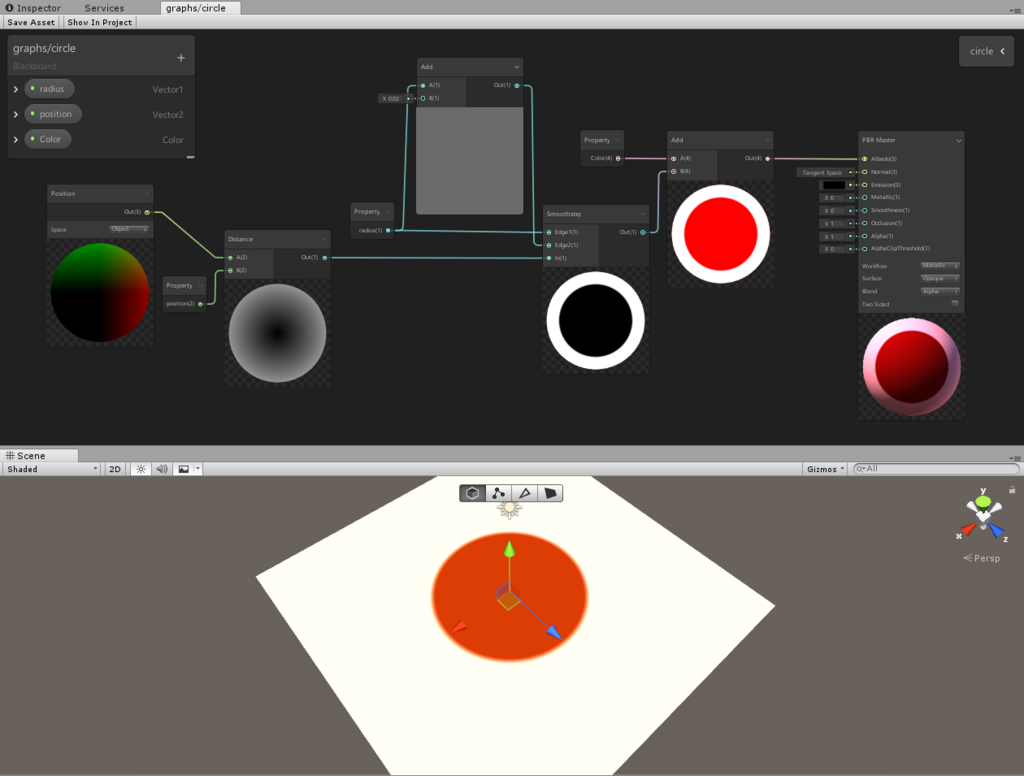Click the red X axis gizmo cone
Viewport: 1024px width, 776px height.
point(968,528)
